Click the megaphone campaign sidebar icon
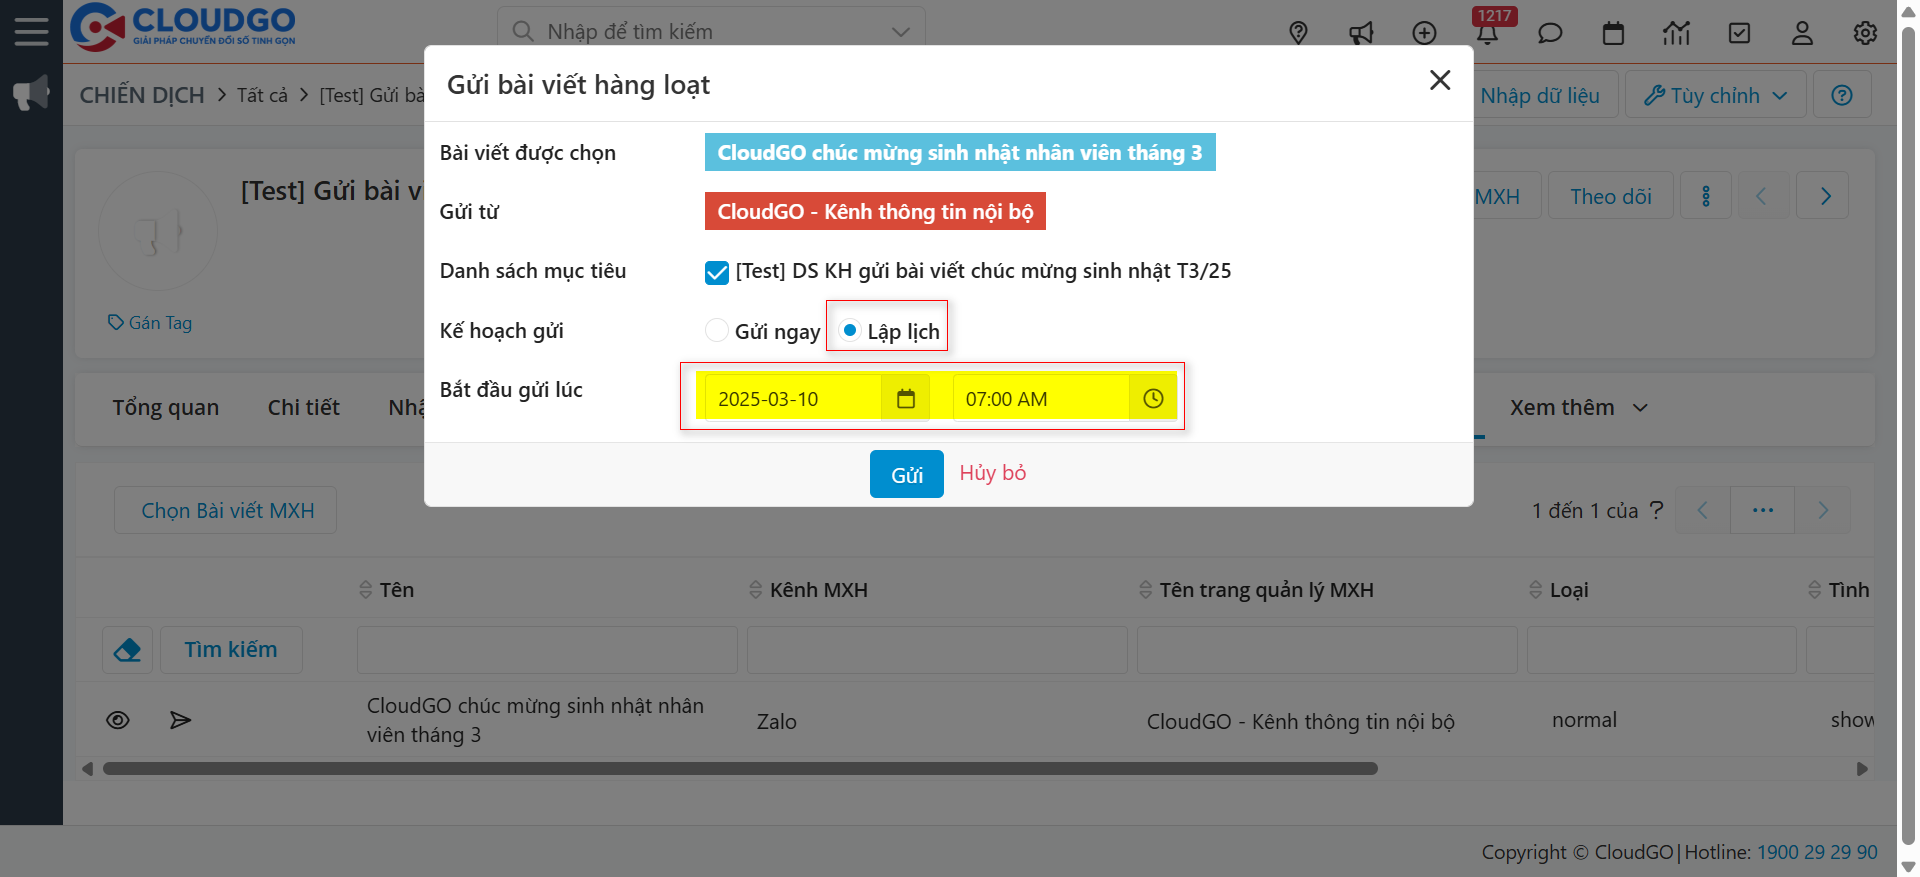Viewport: 1920px width, 877px height. pos(31,94)
